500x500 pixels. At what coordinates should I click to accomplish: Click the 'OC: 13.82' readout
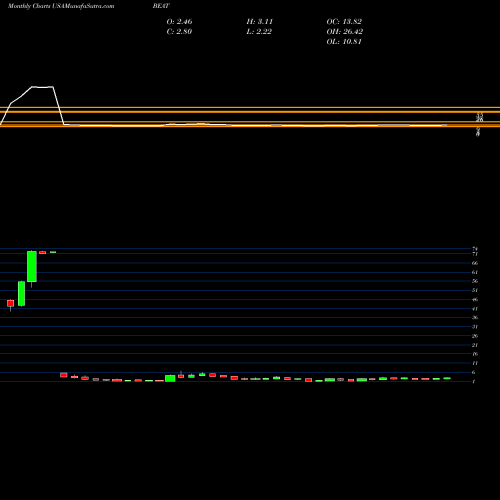pos(344,22)
